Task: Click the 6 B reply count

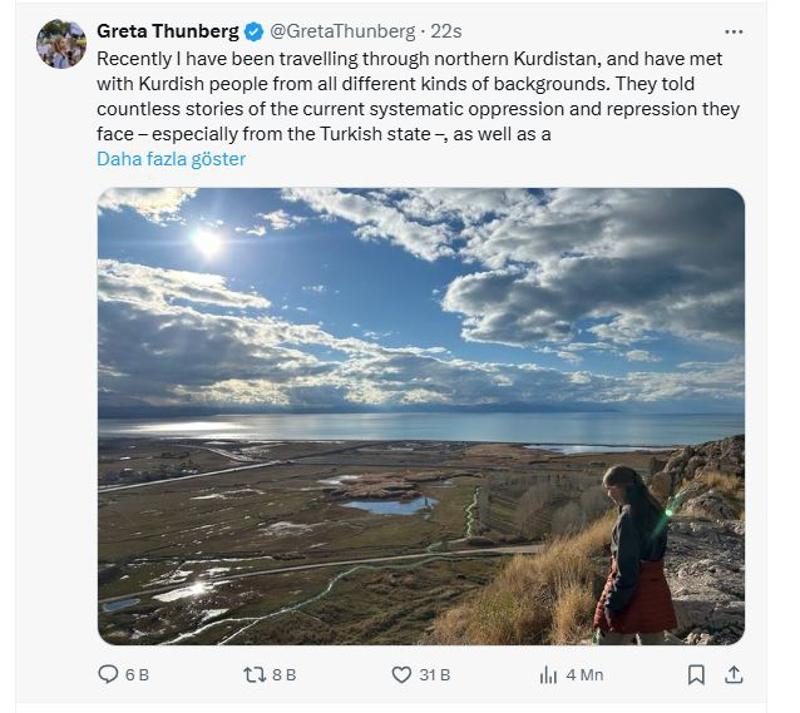Action: tap(137, 675)
